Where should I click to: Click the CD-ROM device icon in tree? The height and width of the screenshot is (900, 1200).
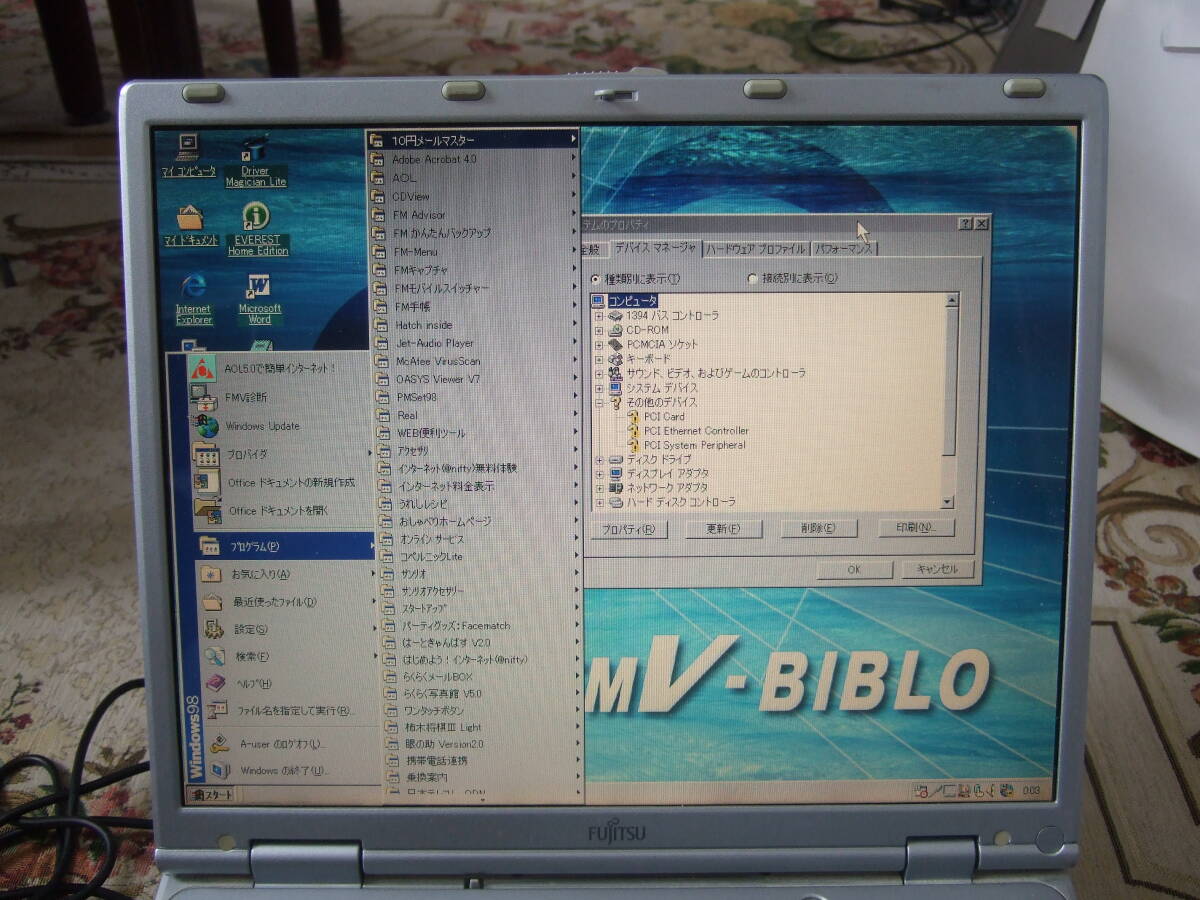coord(616,330)
